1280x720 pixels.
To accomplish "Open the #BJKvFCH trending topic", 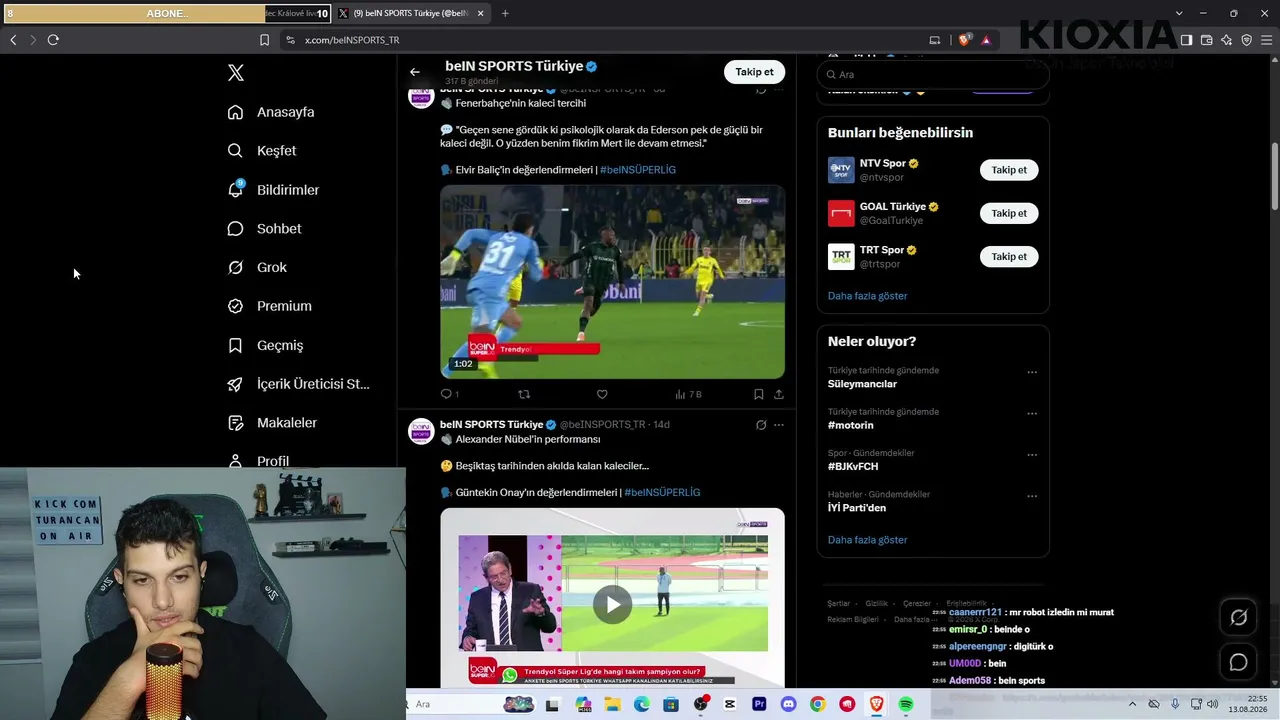I will pyautogui.click(x=853, y=467).
